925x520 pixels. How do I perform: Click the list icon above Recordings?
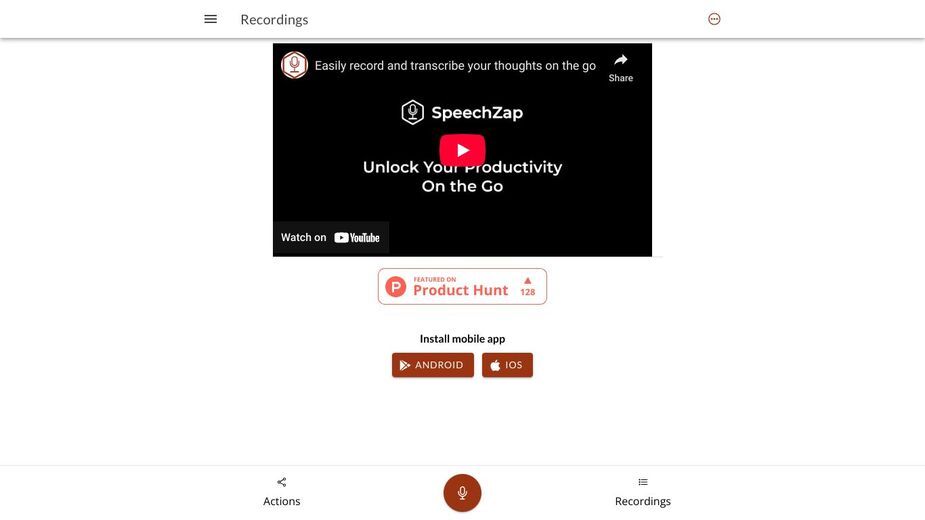click(x=643, y=482)
